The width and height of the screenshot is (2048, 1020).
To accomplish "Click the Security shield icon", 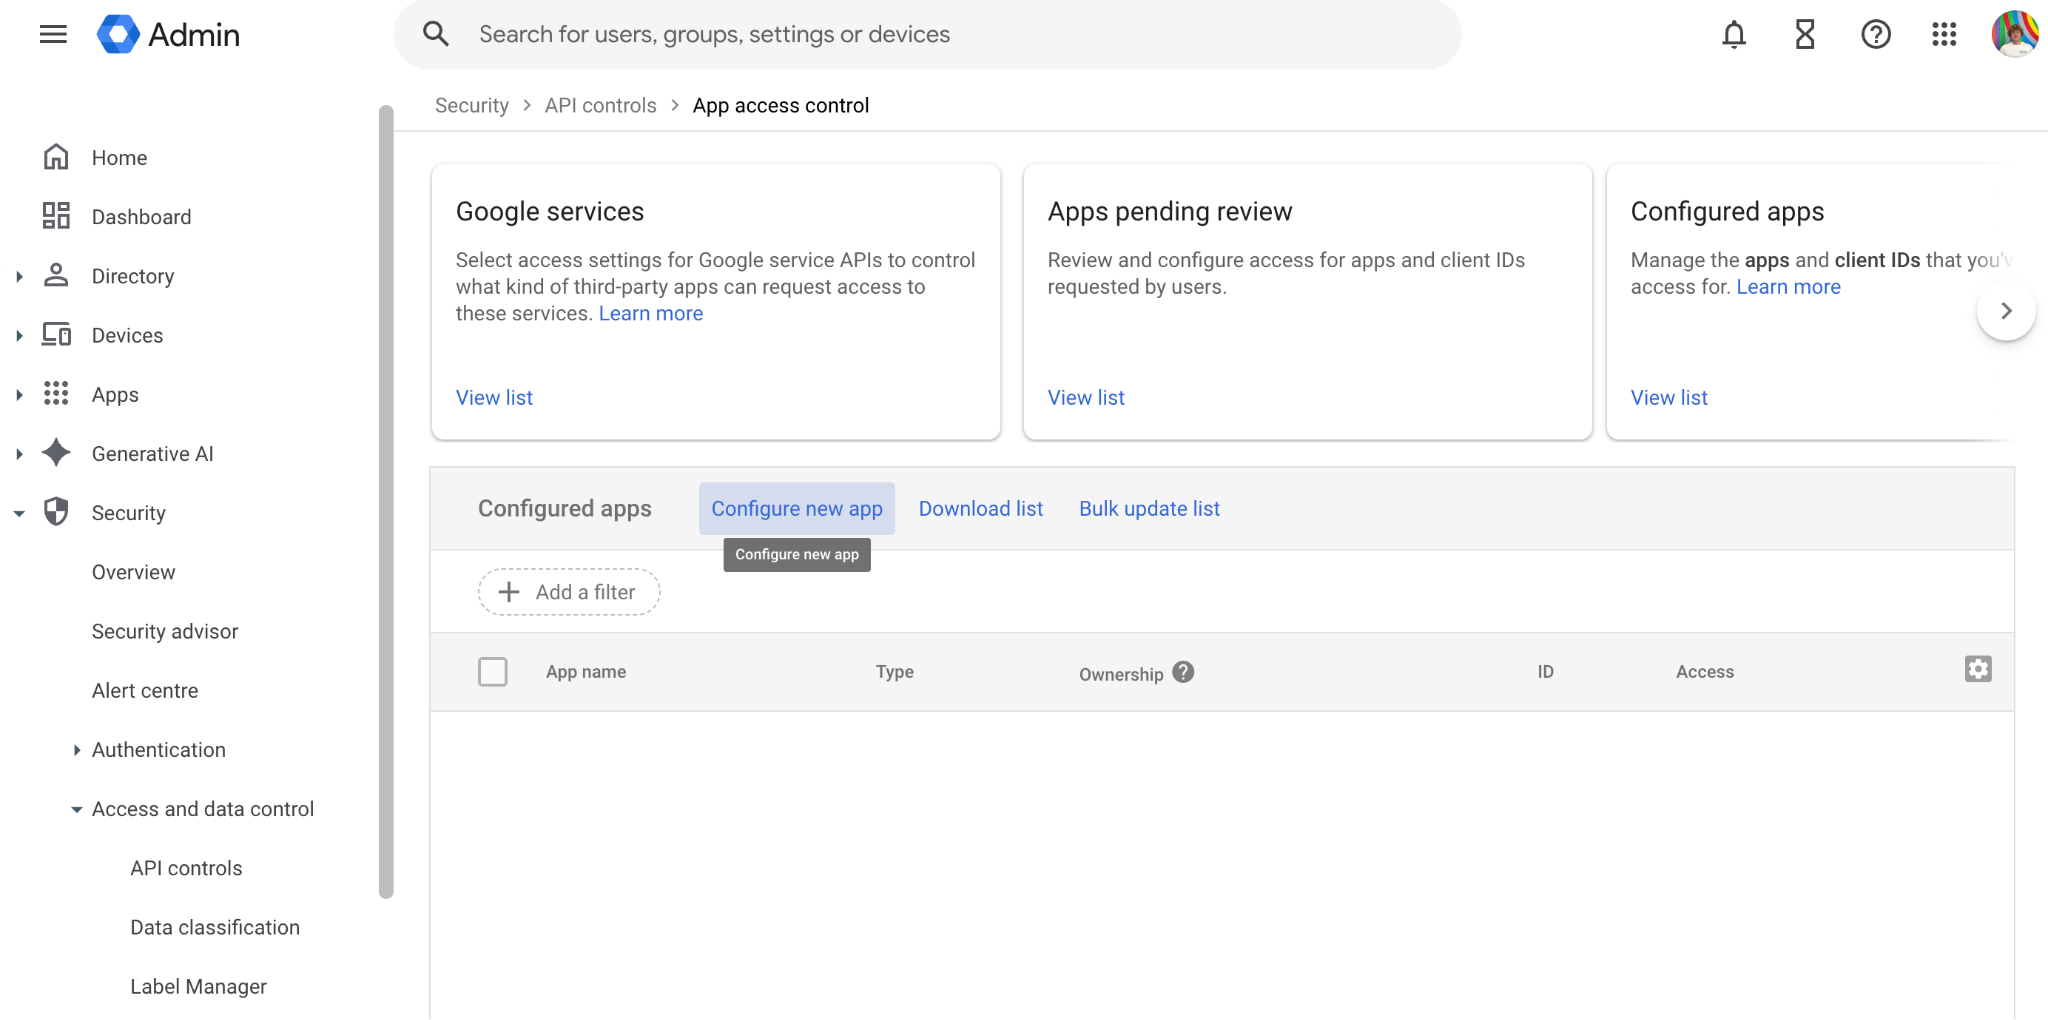I will [56, 512].
